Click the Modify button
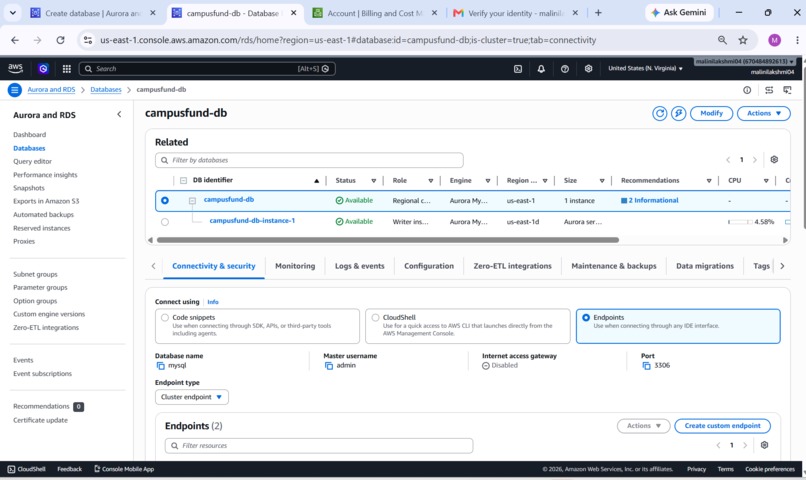This screenshot has width=806, height=480. point(711,113)
